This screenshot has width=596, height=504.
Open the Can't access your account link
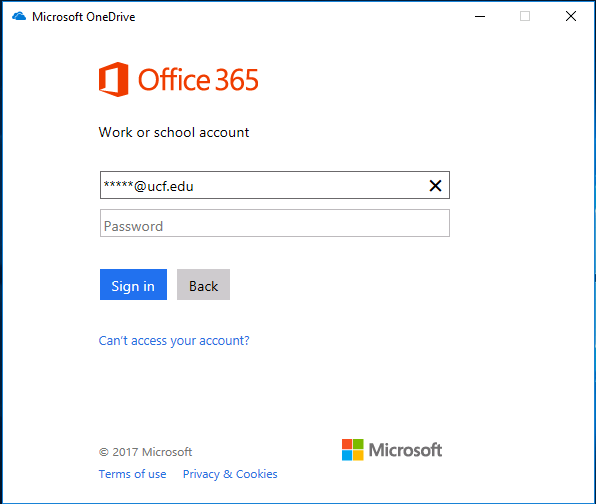tap(174, 341)
